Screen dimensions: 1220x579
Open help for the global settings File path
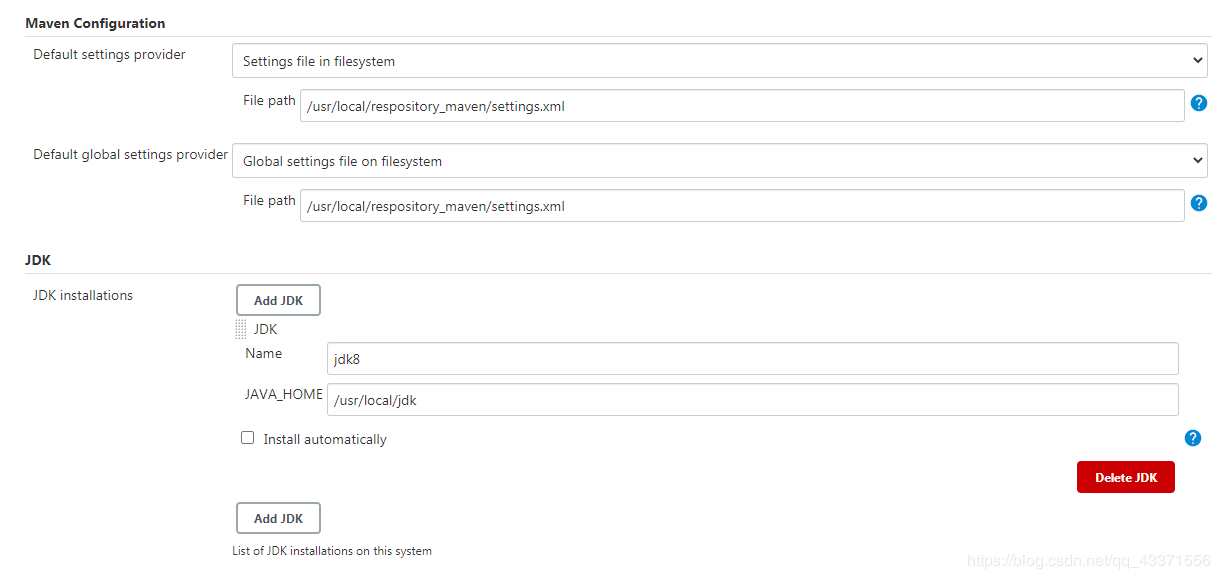tap(1199, 203)
